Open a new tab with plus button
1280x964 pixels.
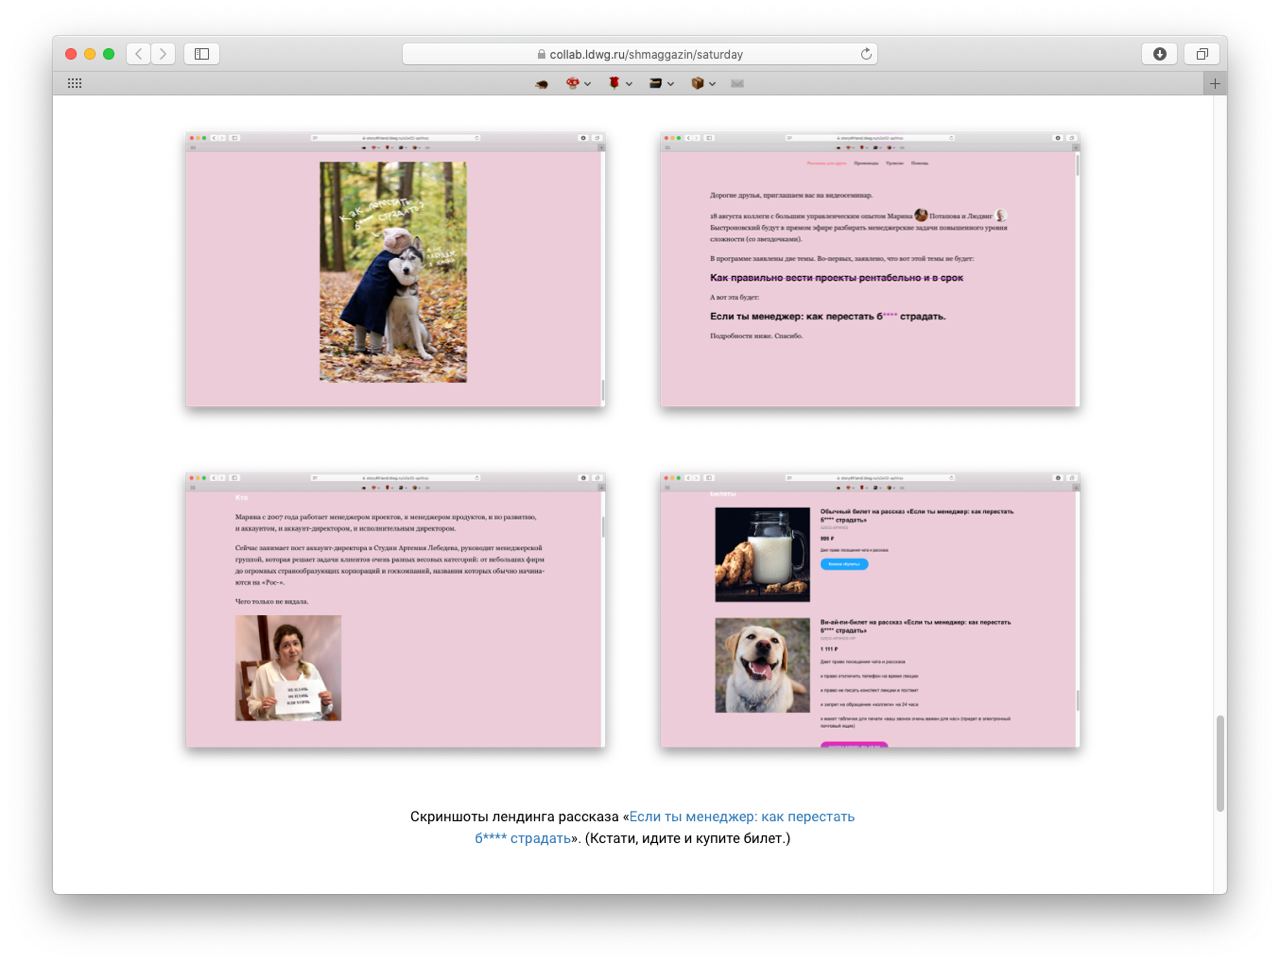coord(1215,84)
